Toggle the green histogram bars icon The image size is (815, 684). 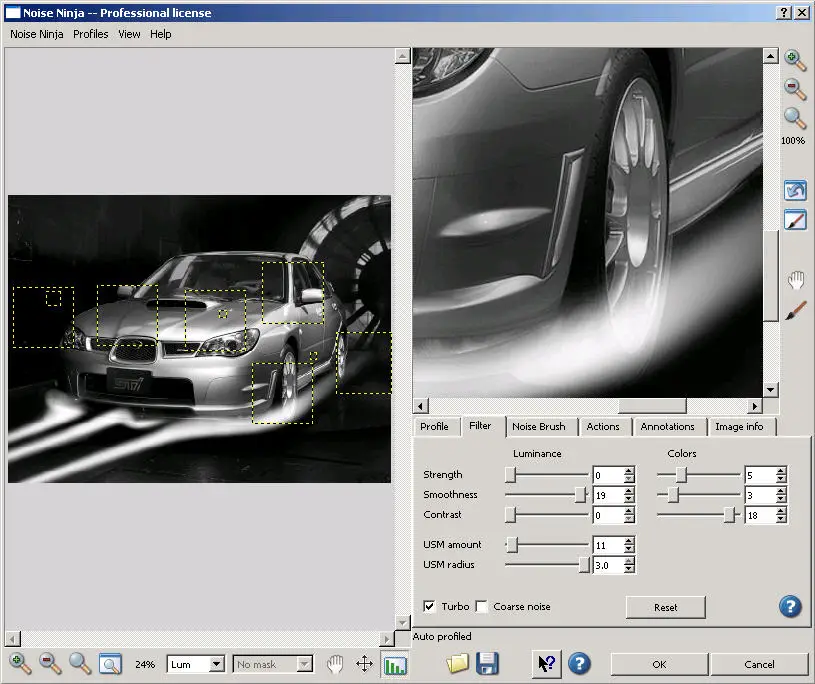tap(395, 664)
